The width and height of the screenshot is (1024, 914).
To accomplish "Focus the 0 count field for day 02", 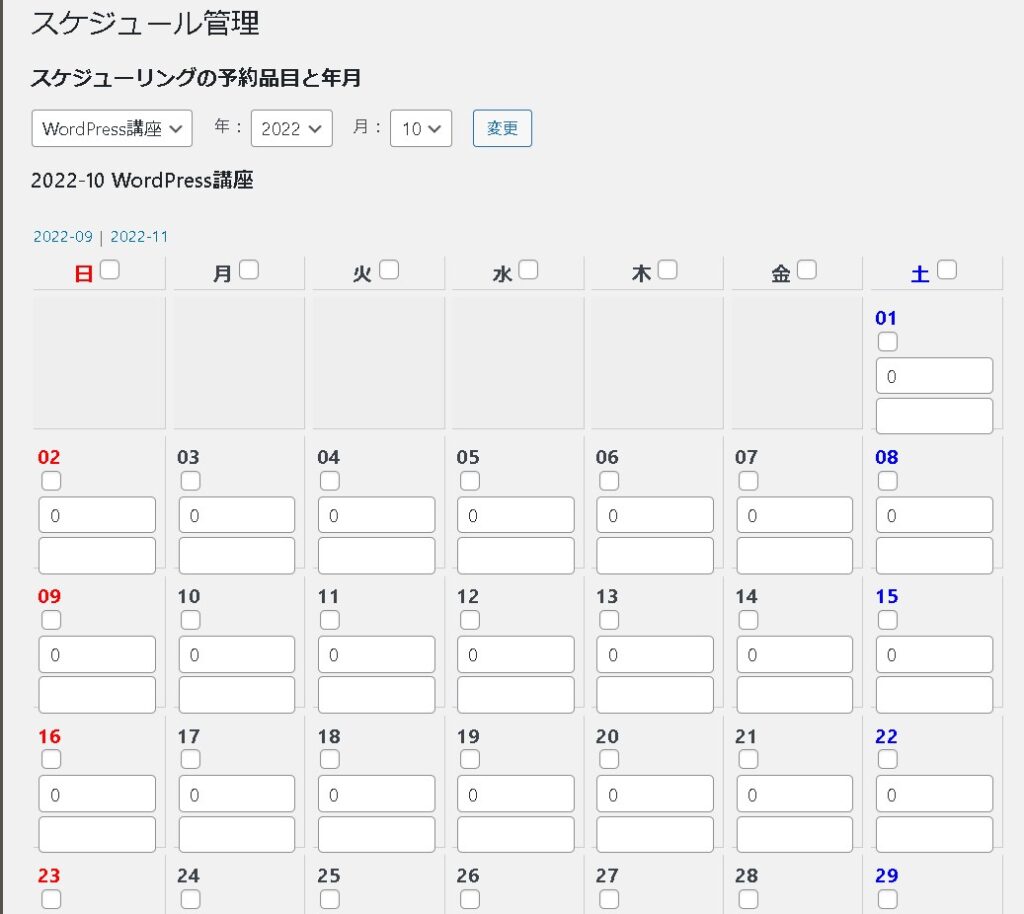I will pyautogui.click(x=97, y=515).
